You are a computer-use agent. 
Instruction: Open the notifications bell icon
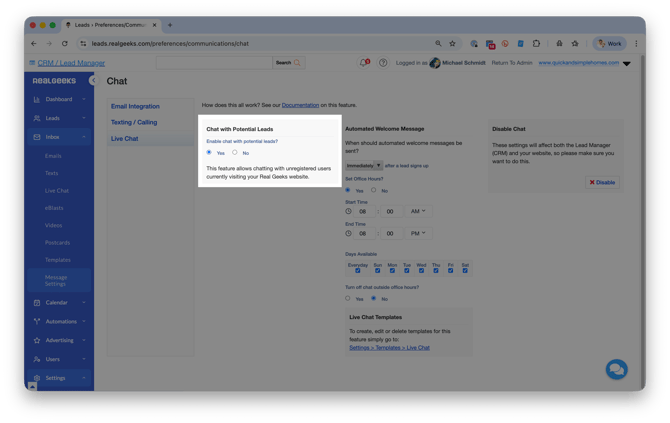(x=364, y=63)
